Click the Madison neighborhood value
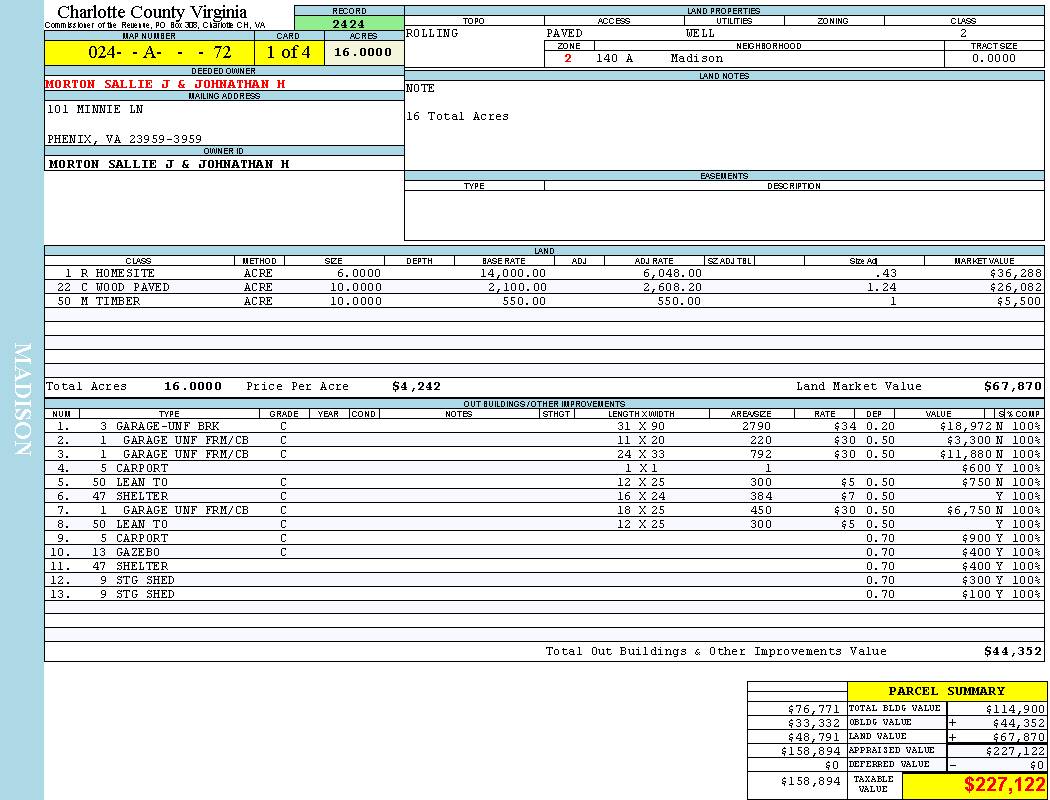The image size is (1050, 800). (696, 59)
